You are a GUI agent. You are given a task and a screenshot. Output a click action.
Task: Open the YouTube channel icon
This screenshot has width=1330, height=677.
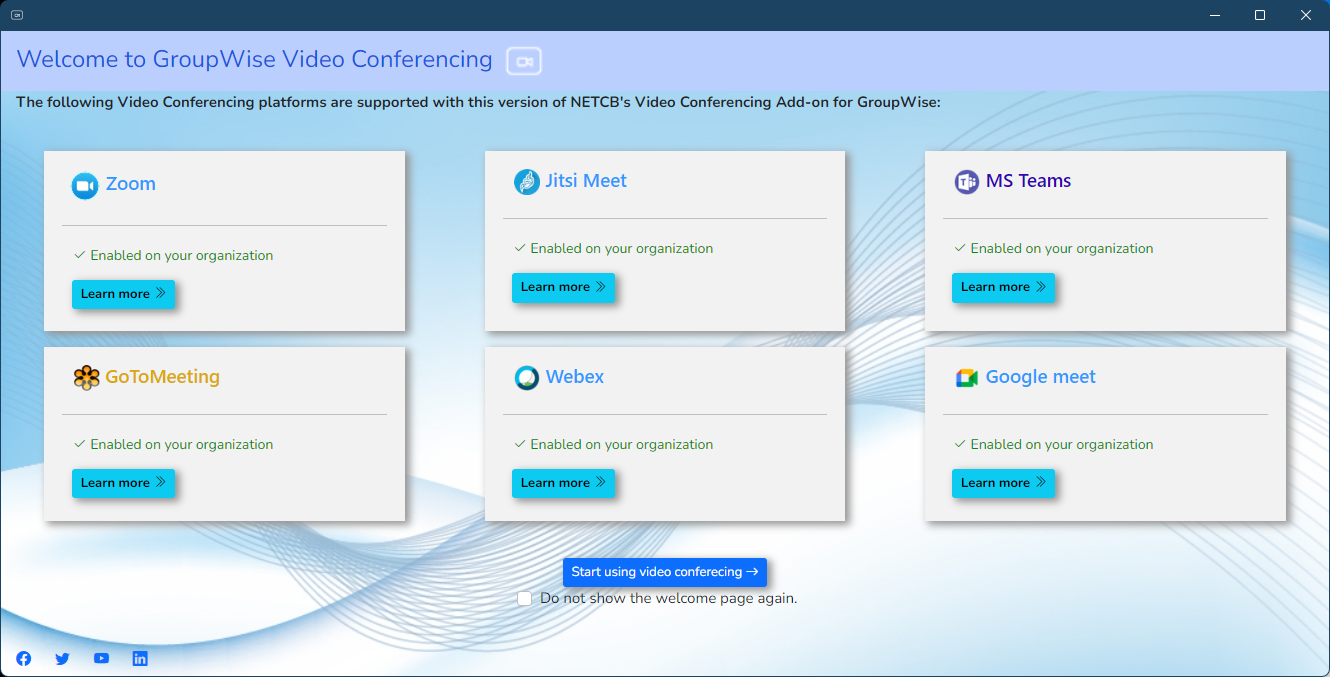[101, 658]
